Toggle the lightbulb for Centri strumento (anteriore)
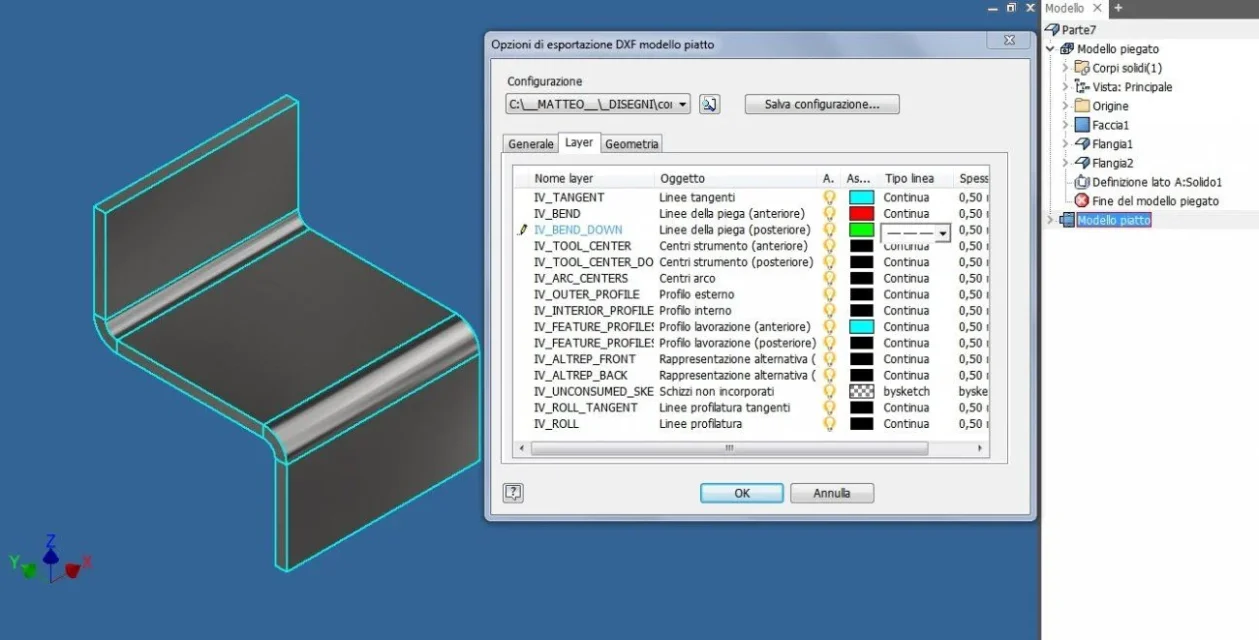The height and width of the screenshot is (640, 1259). click(x=829, y=246)
